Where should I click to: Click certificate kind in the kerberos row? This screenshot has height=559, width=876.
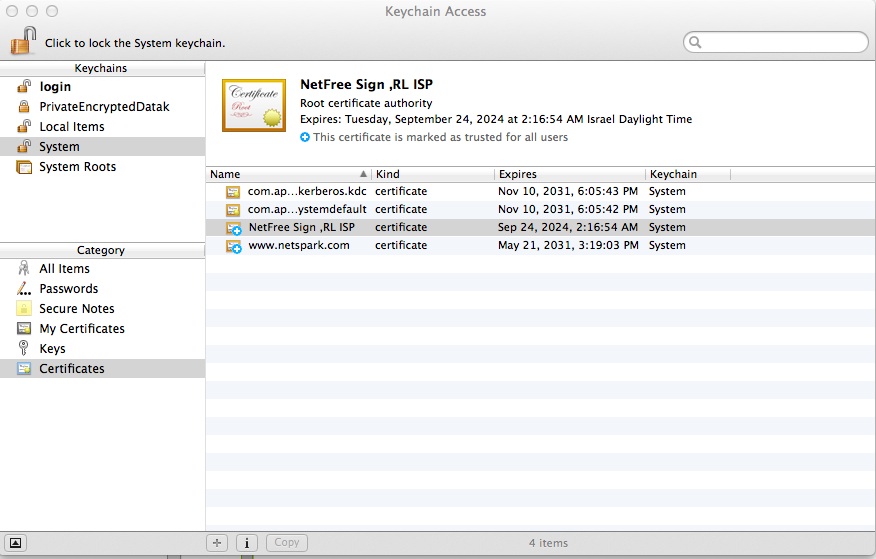pyautogui.click(x=401, y=191)
